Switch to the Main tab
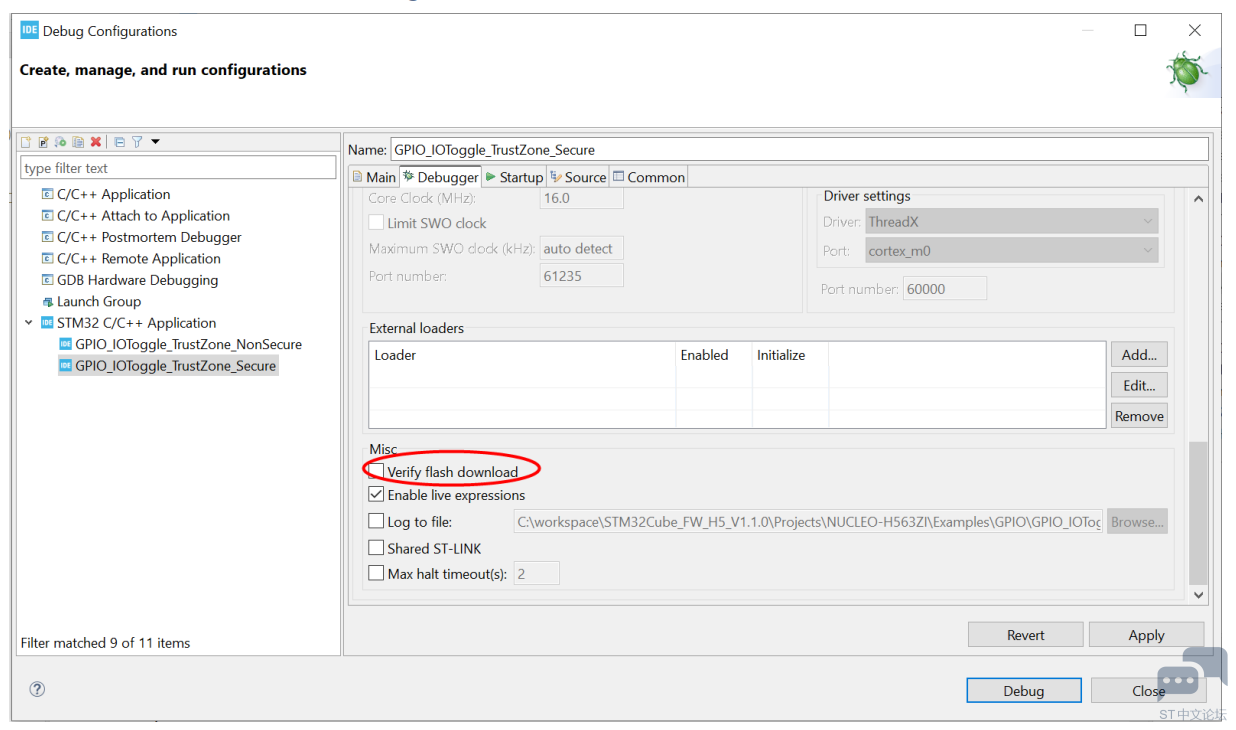 (374, 177)
